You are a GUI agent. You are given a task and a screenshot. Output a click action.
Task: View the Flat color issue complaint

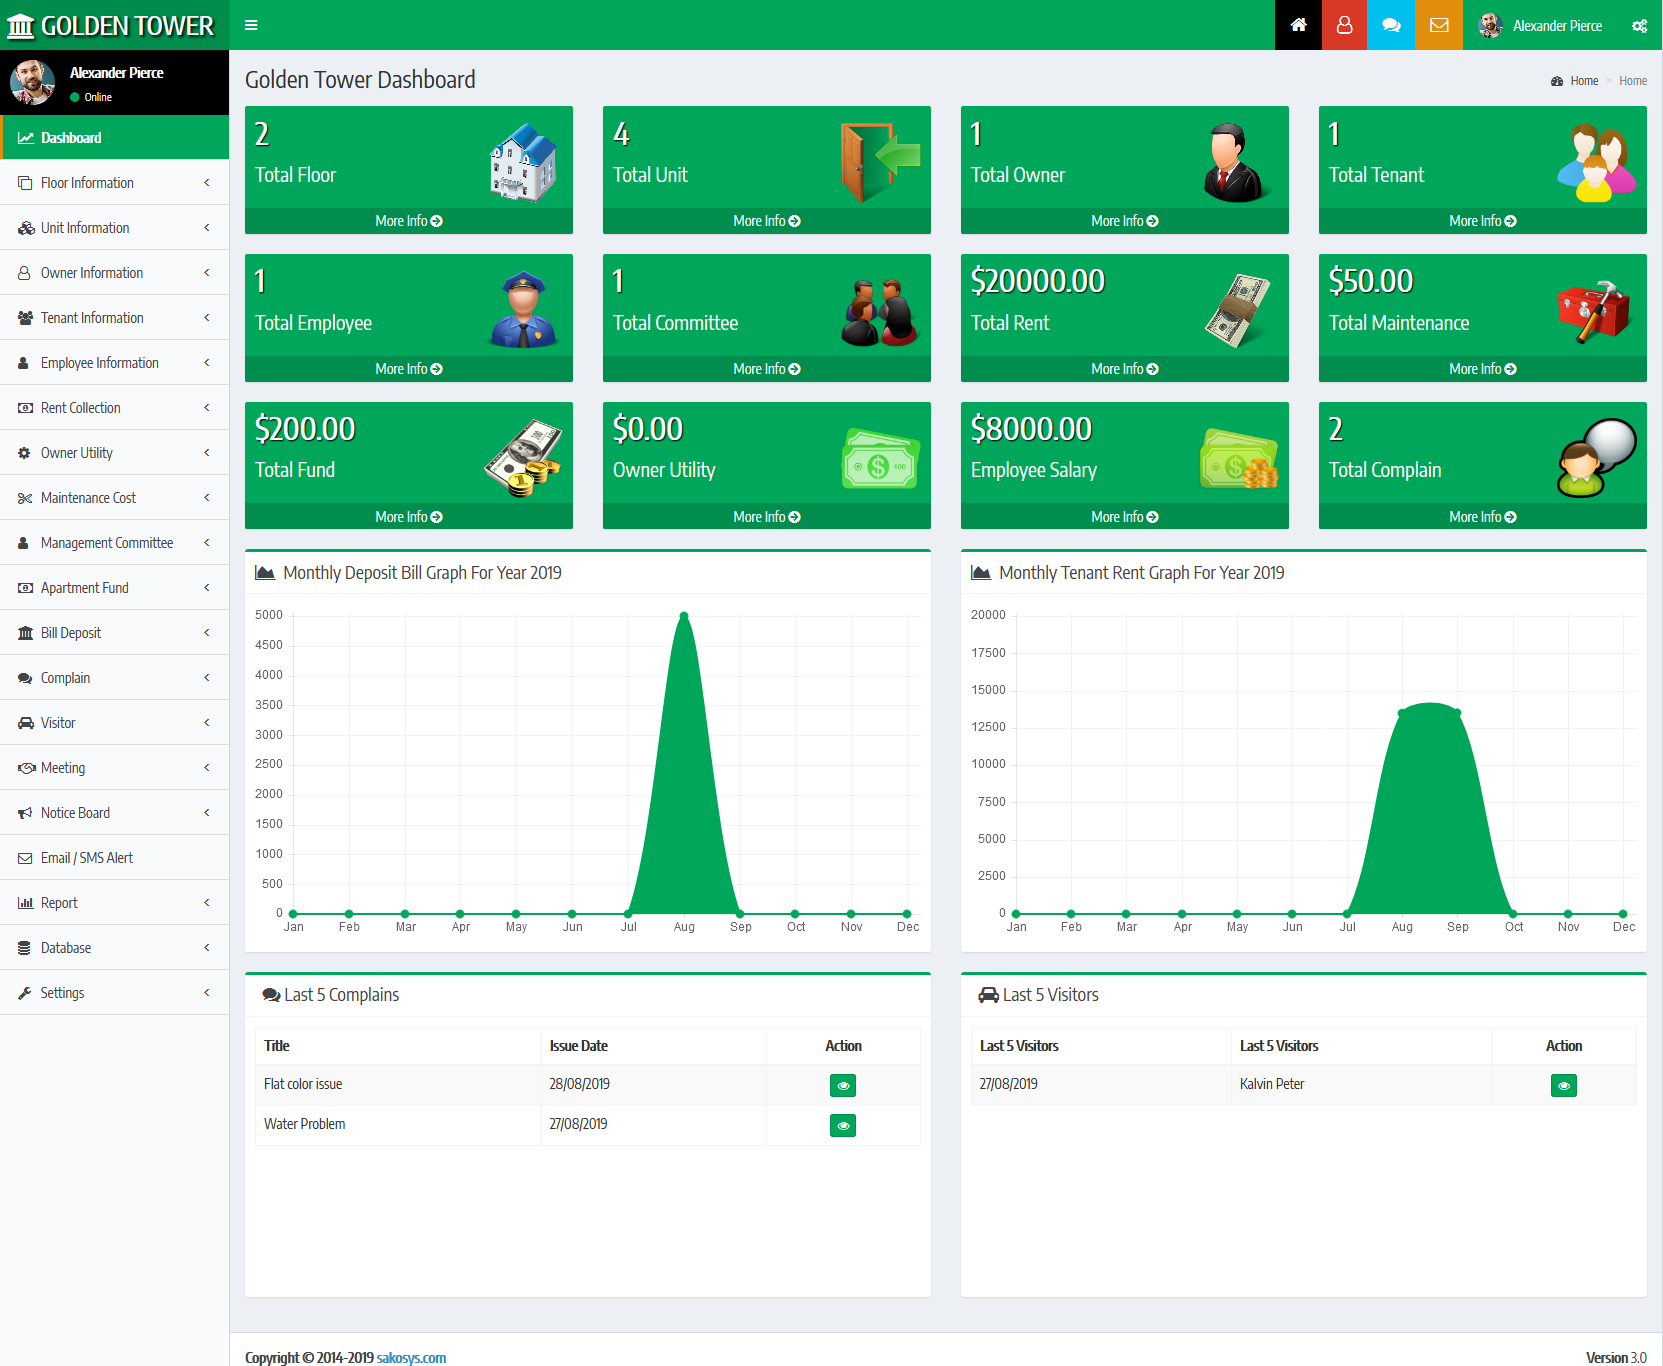click(843, 1085)
